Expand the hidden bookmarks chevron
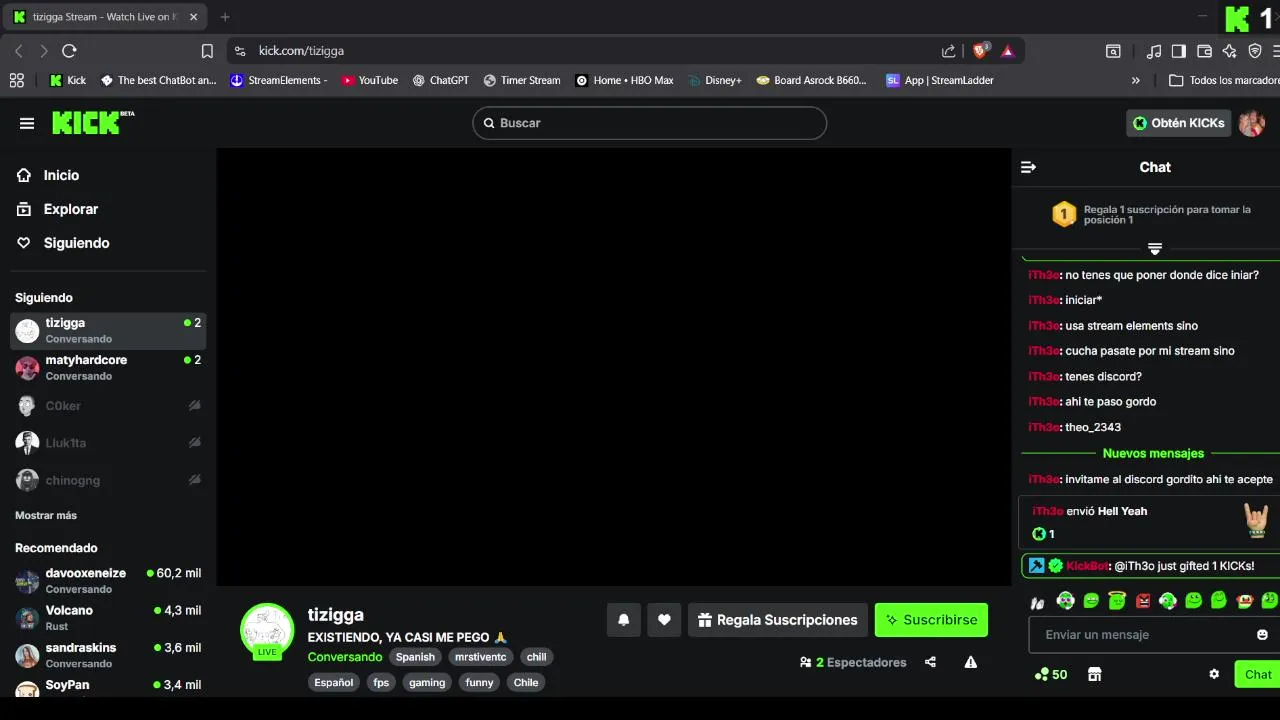 tap(1135, 80)
